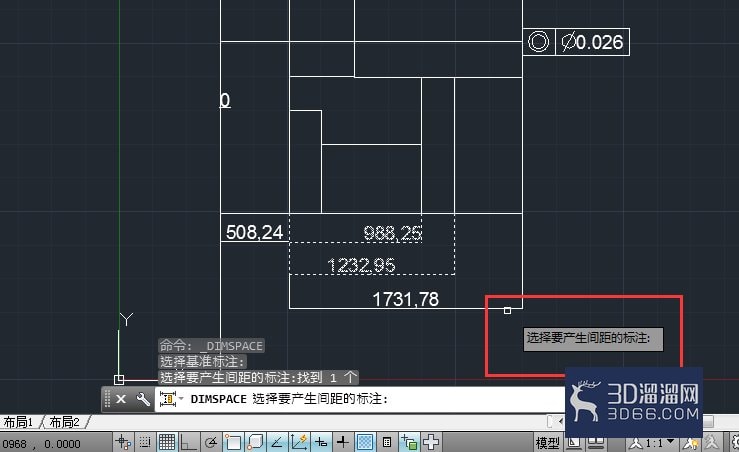Viewport: 739px width, 452px height.
Task: Toggle Object Snap in status bar
Action: pos(233,443)
